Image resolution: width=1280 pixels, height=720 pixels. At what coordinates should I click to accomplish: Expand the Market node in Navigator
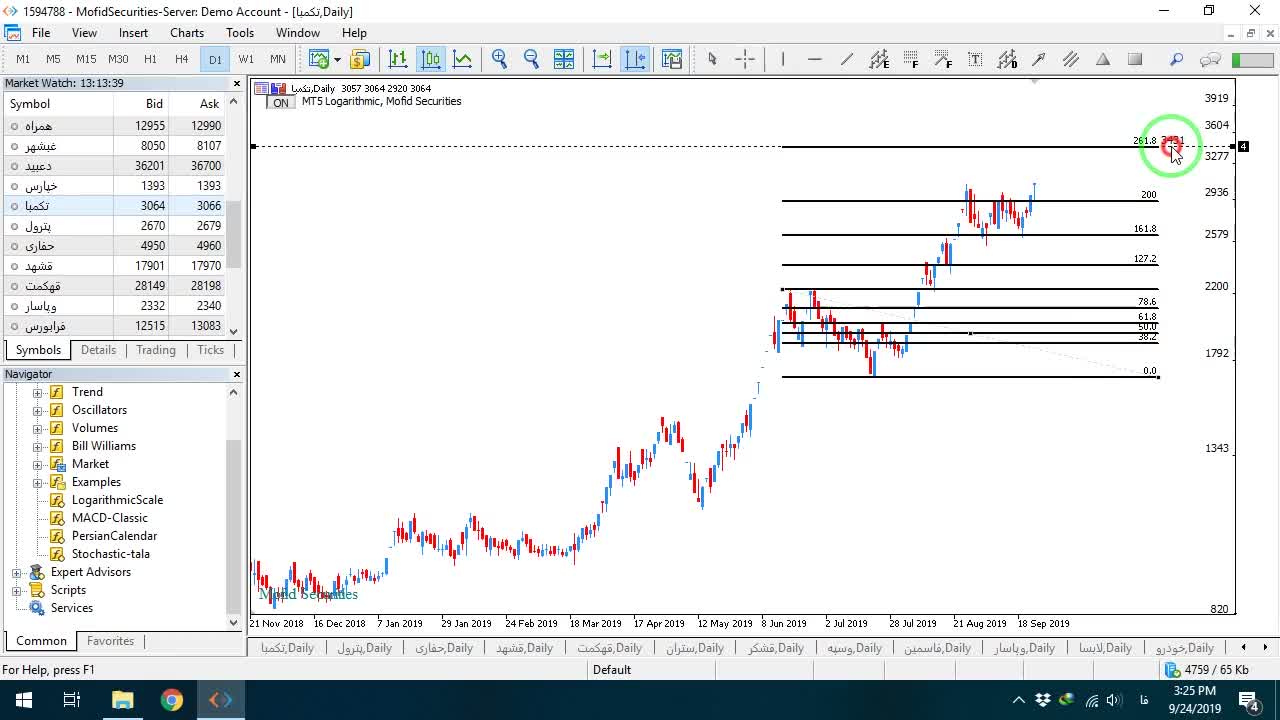(x=38, y=464)
